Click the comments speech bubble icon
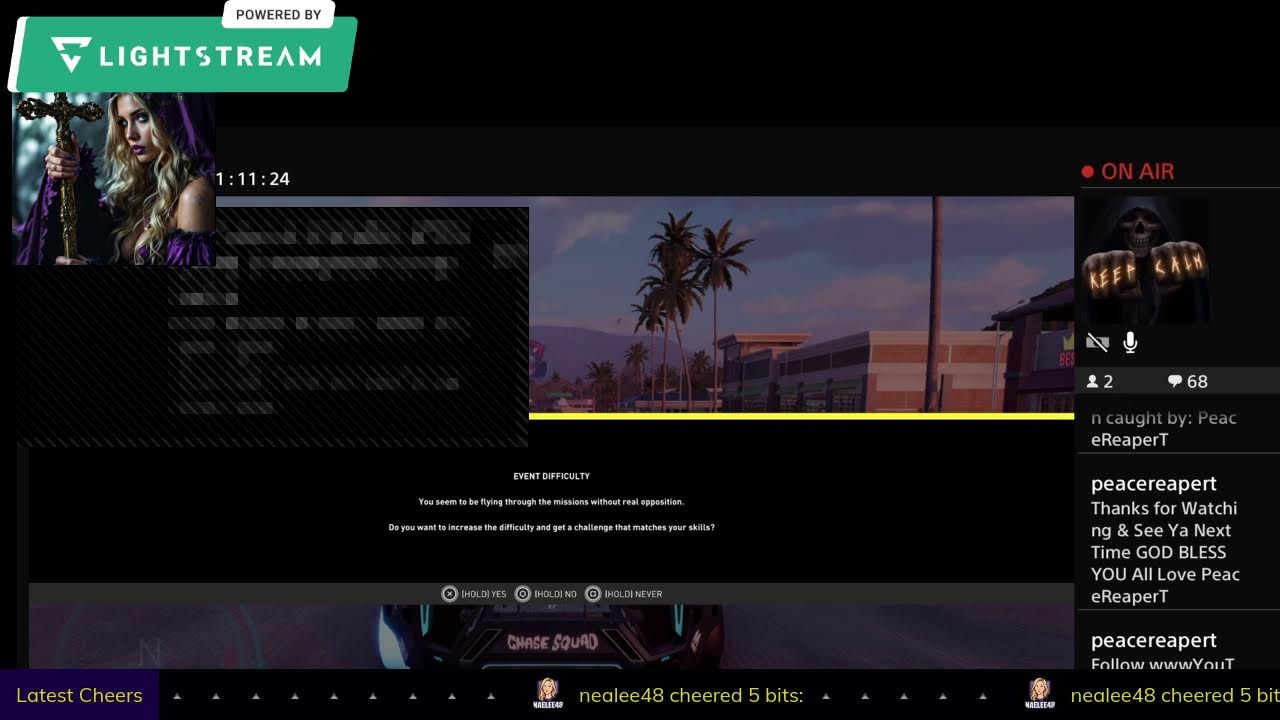The image size is (1280, 720). tap(1175, 382)
